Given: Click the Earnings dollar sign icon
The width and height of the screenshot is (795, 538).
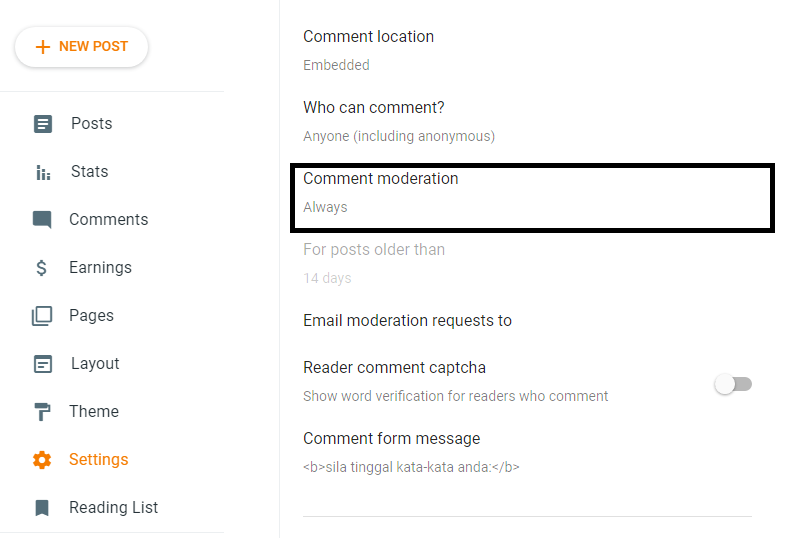Looking at the screenshot, I should tap(42, 268).
